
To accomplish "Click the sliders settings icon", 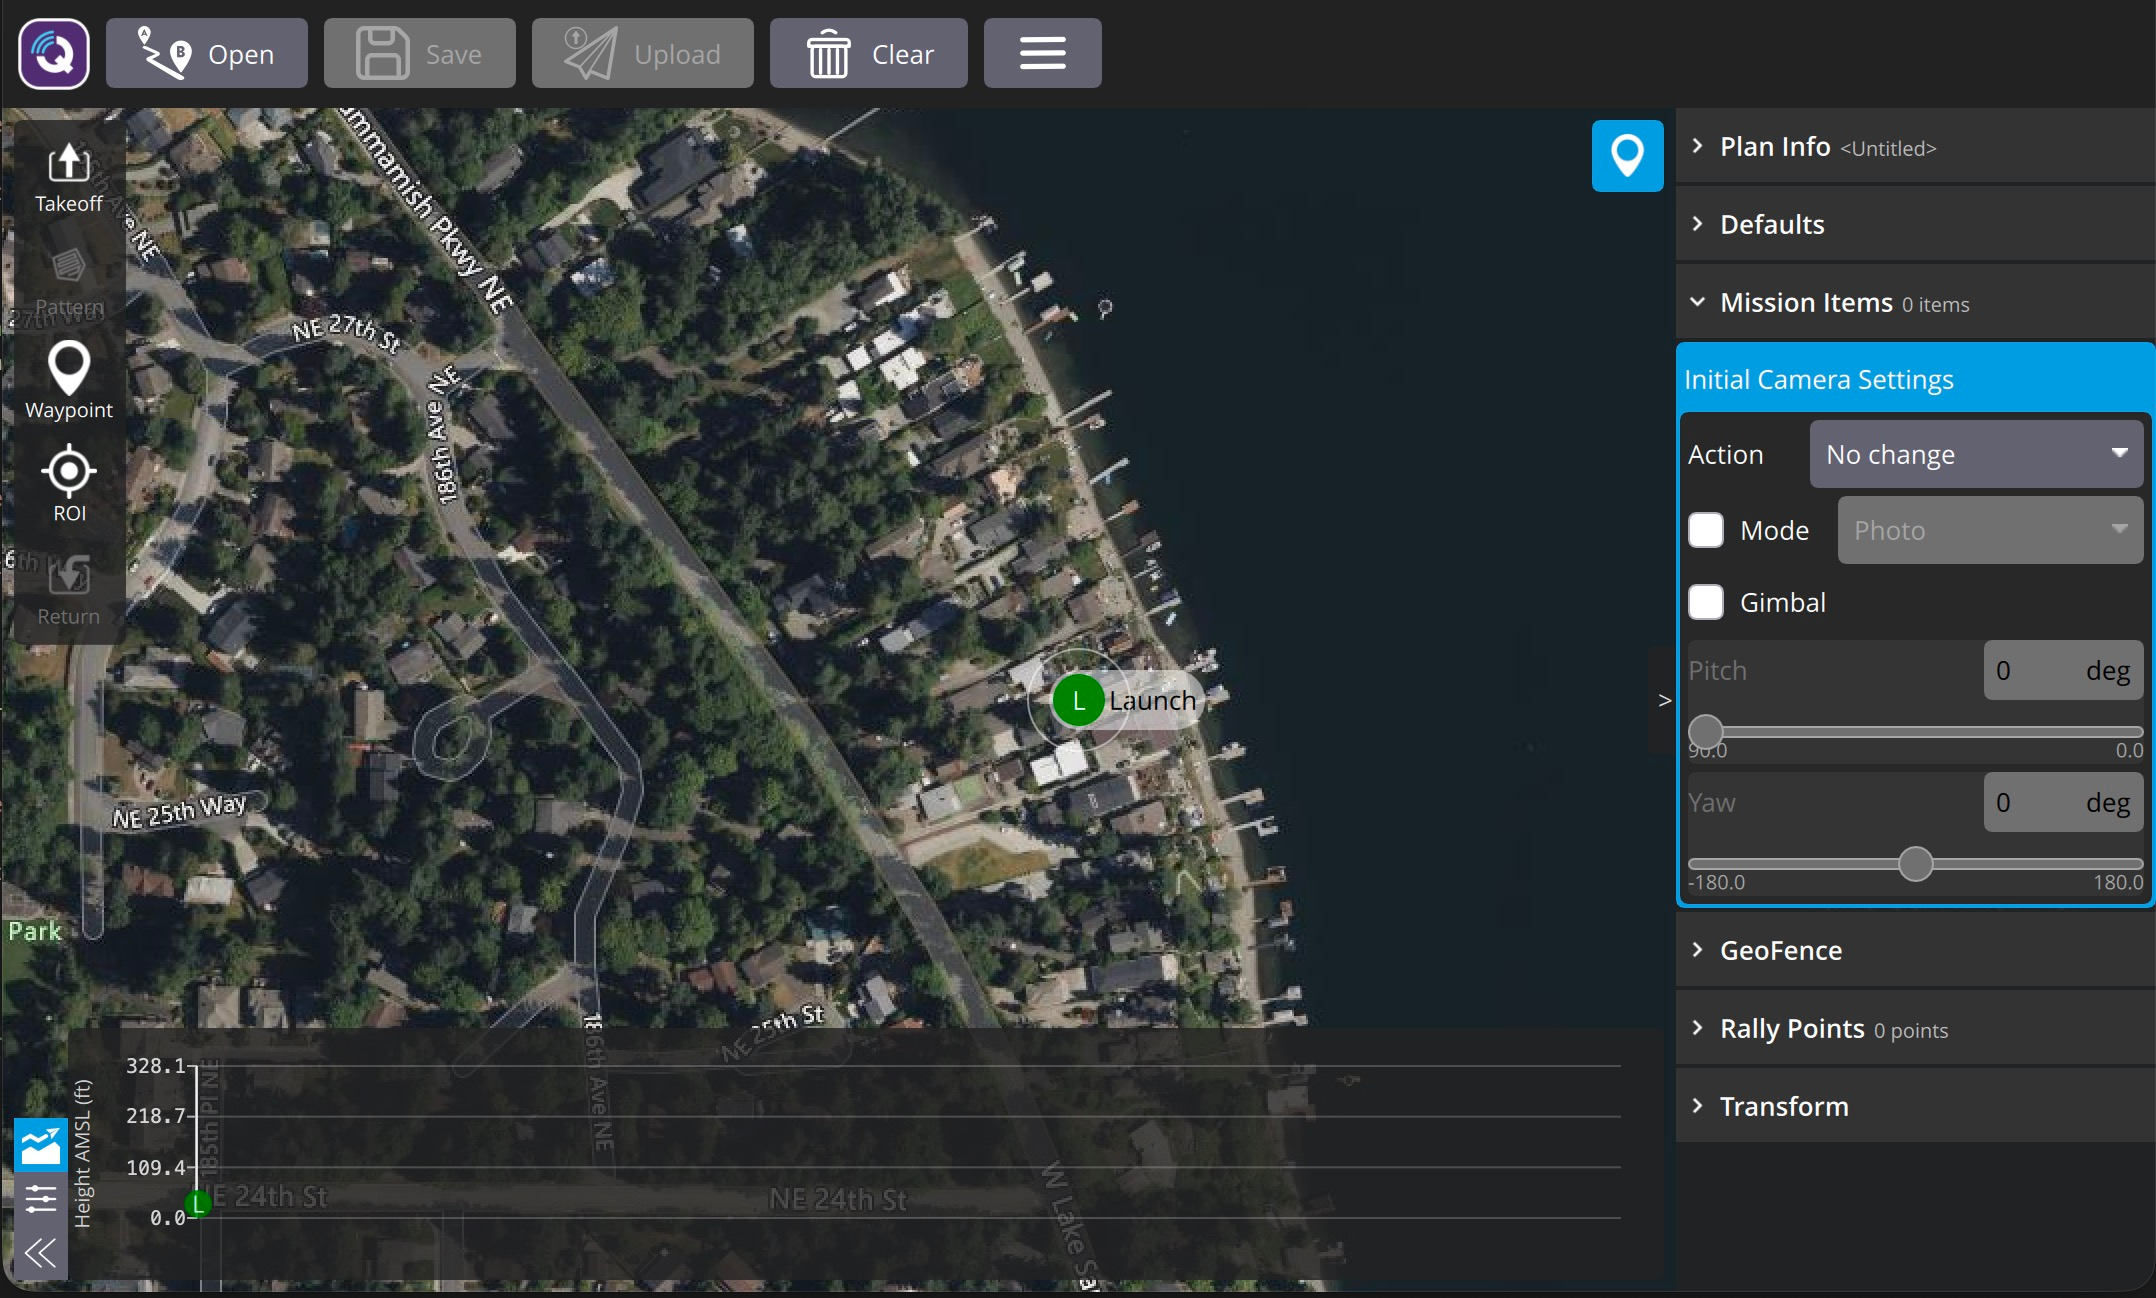I will coord(41,1198).
